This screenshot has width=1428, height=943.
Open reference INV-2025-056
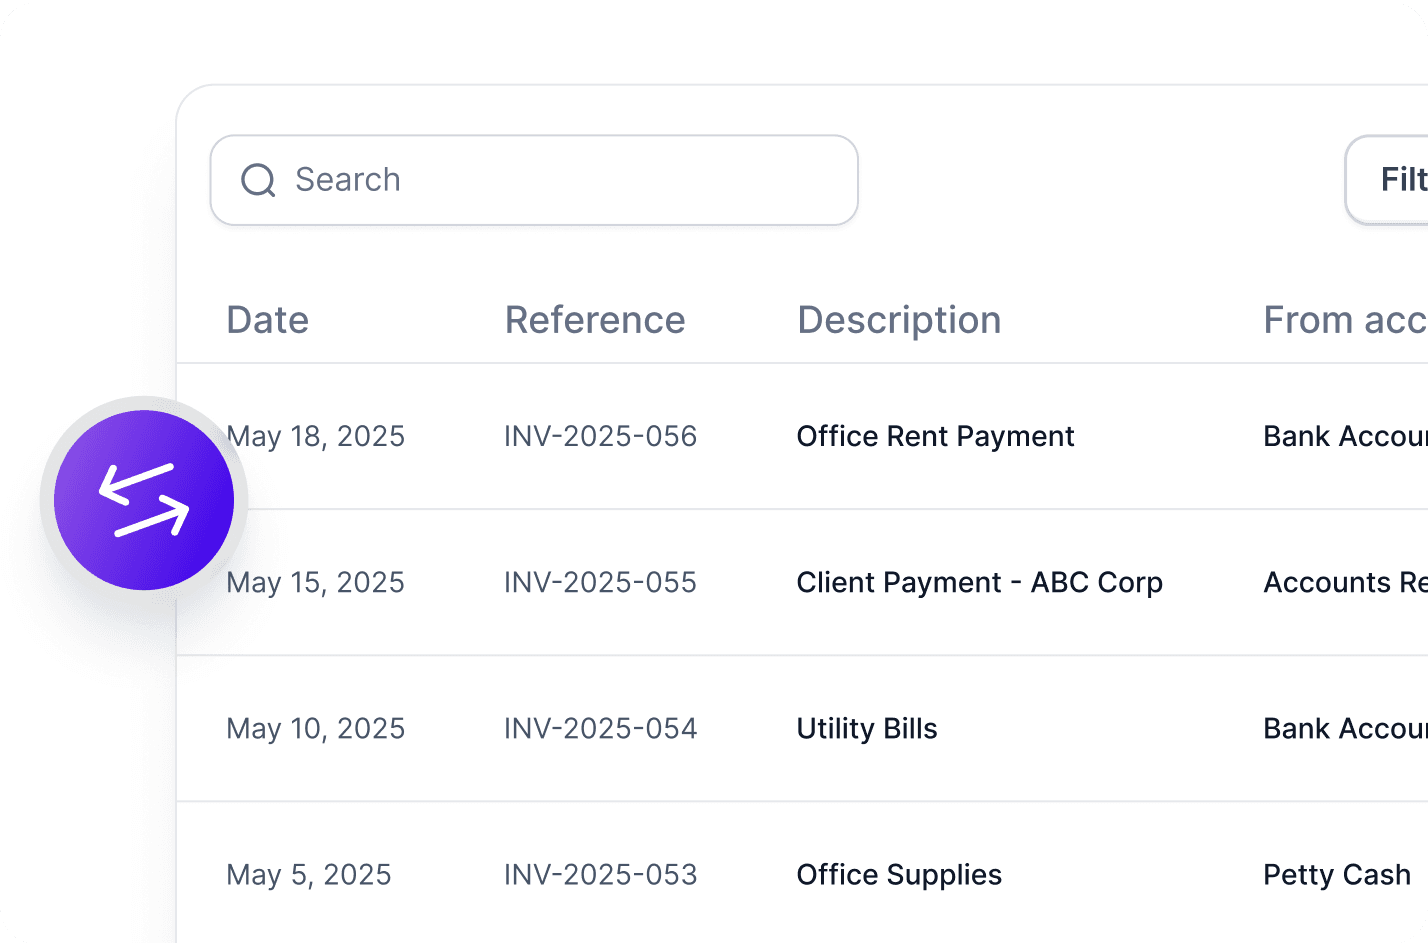coord(600,436)
